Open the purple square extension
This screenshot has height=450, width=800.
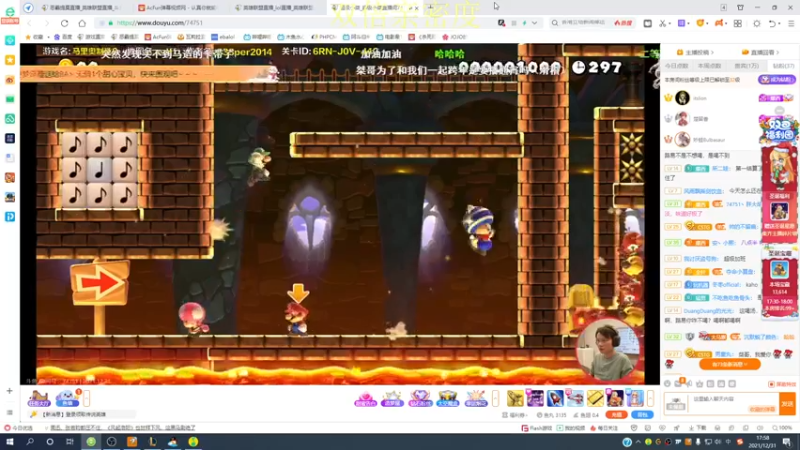tap(681, 23)
